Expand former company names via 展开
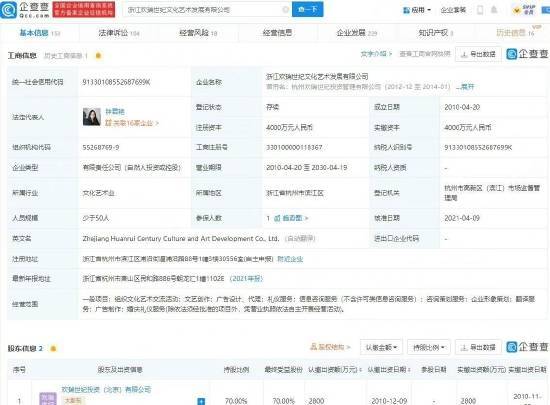The width and height of the screenshot is (550, 405). 465,87
